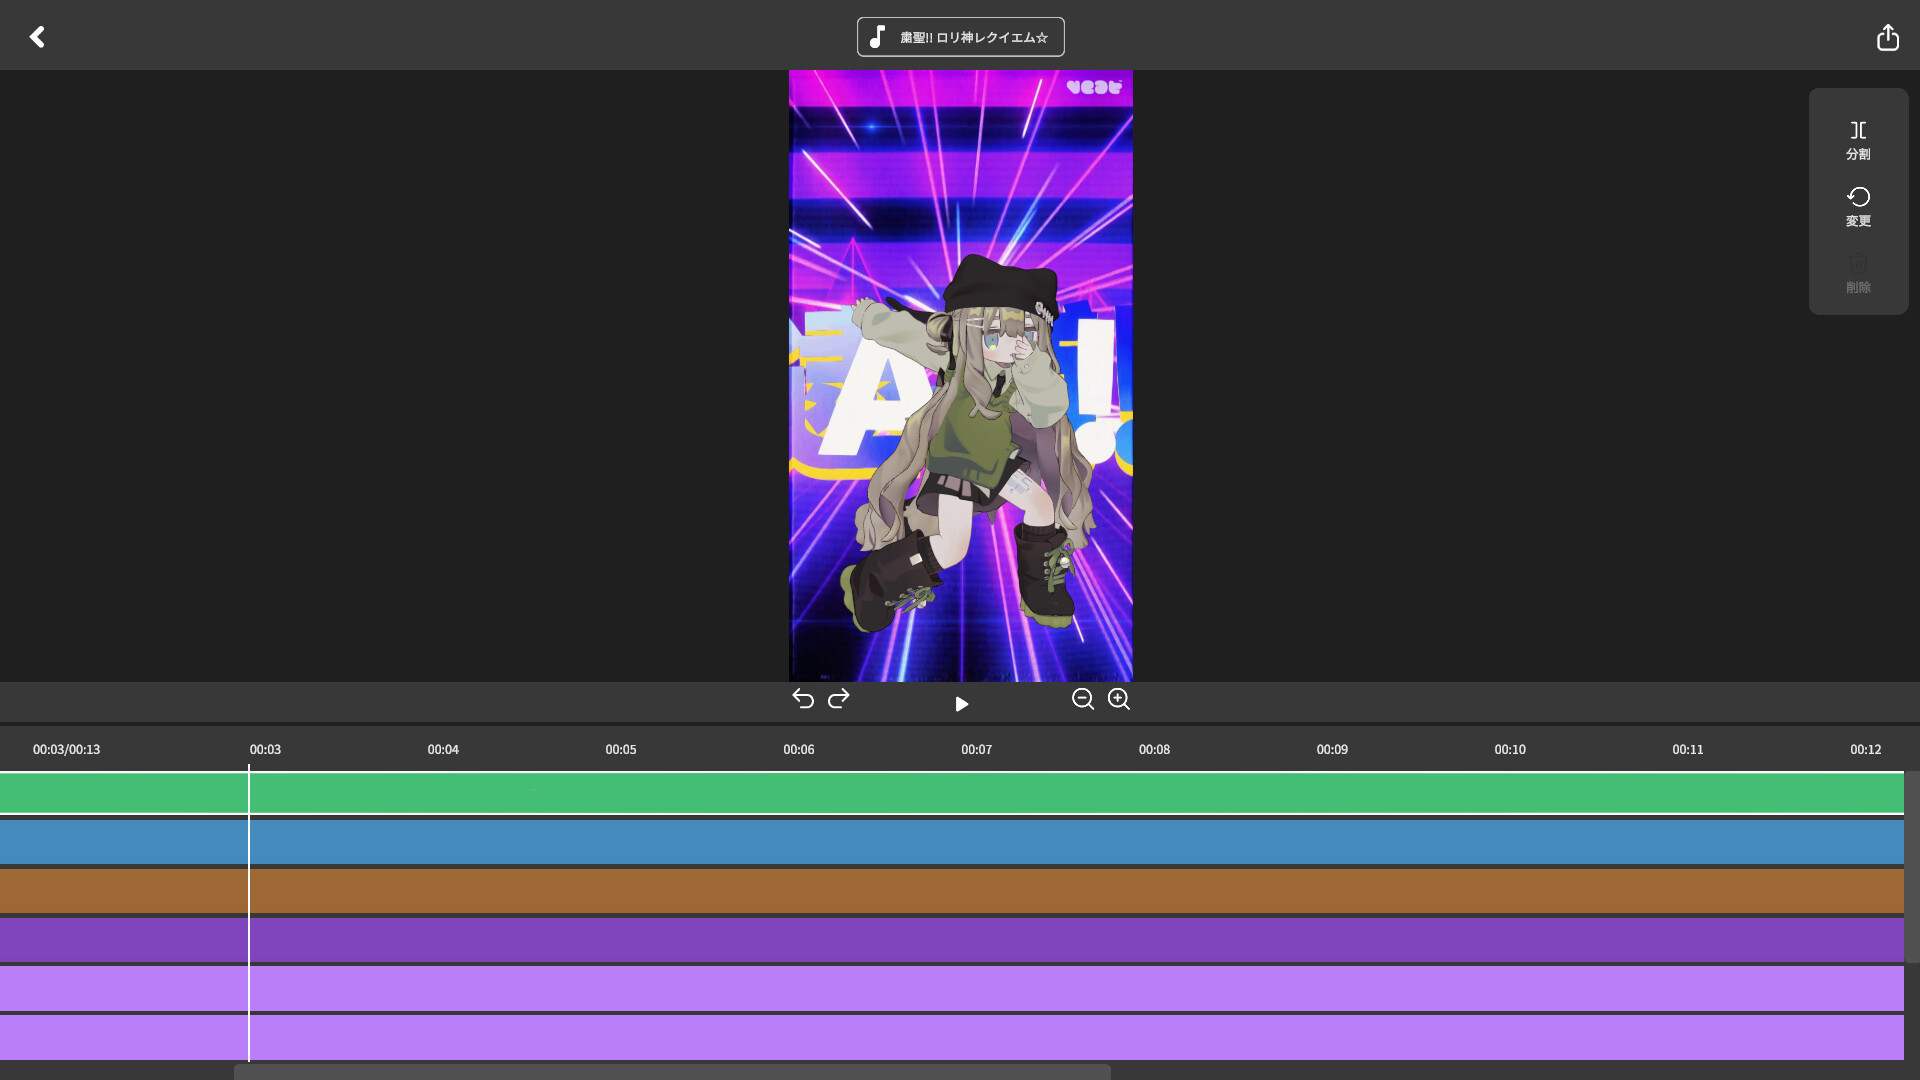The height and width of the screenshot is (1080, 1920).
Task: Undo the last edit
Action: [x=803, y=698]
